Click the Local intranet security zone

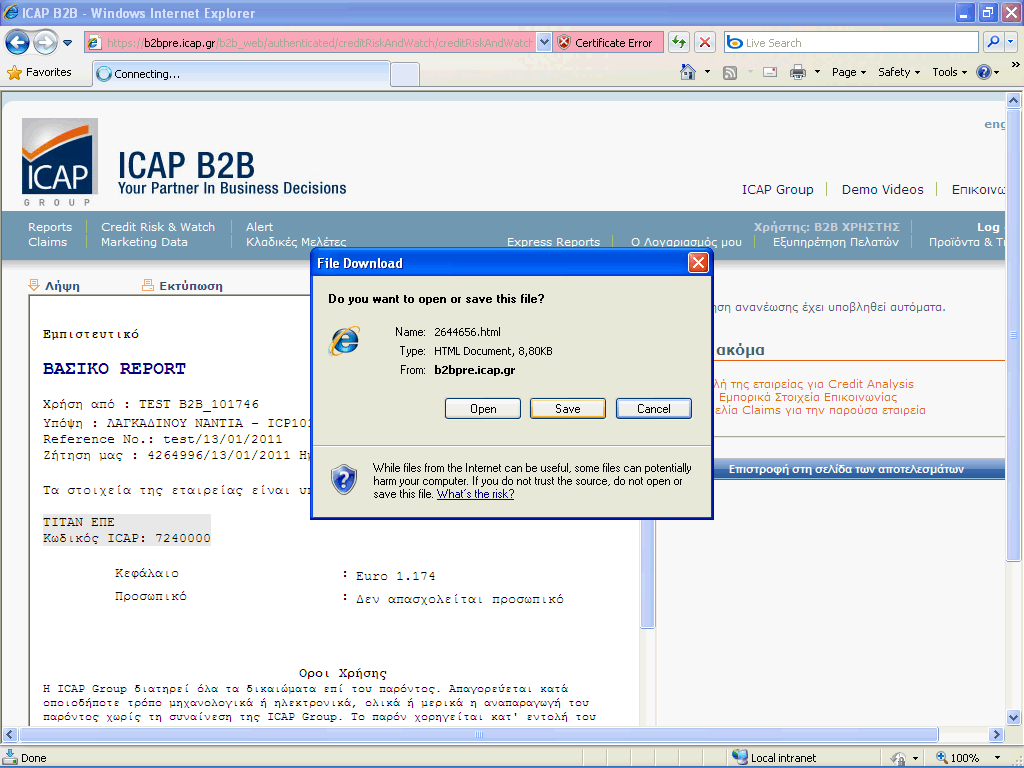tap(775, 758)
